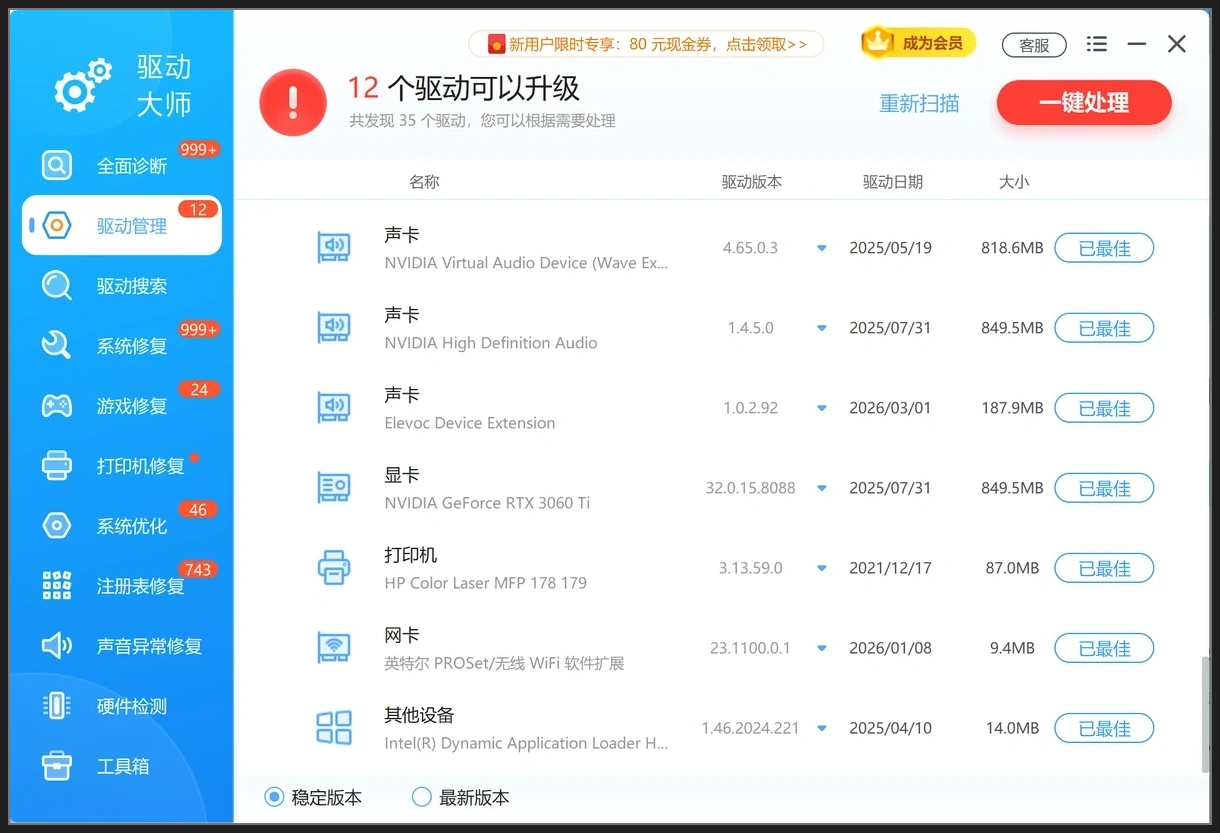Click the 驱动大师 gear logo

(x=83, y=85)
